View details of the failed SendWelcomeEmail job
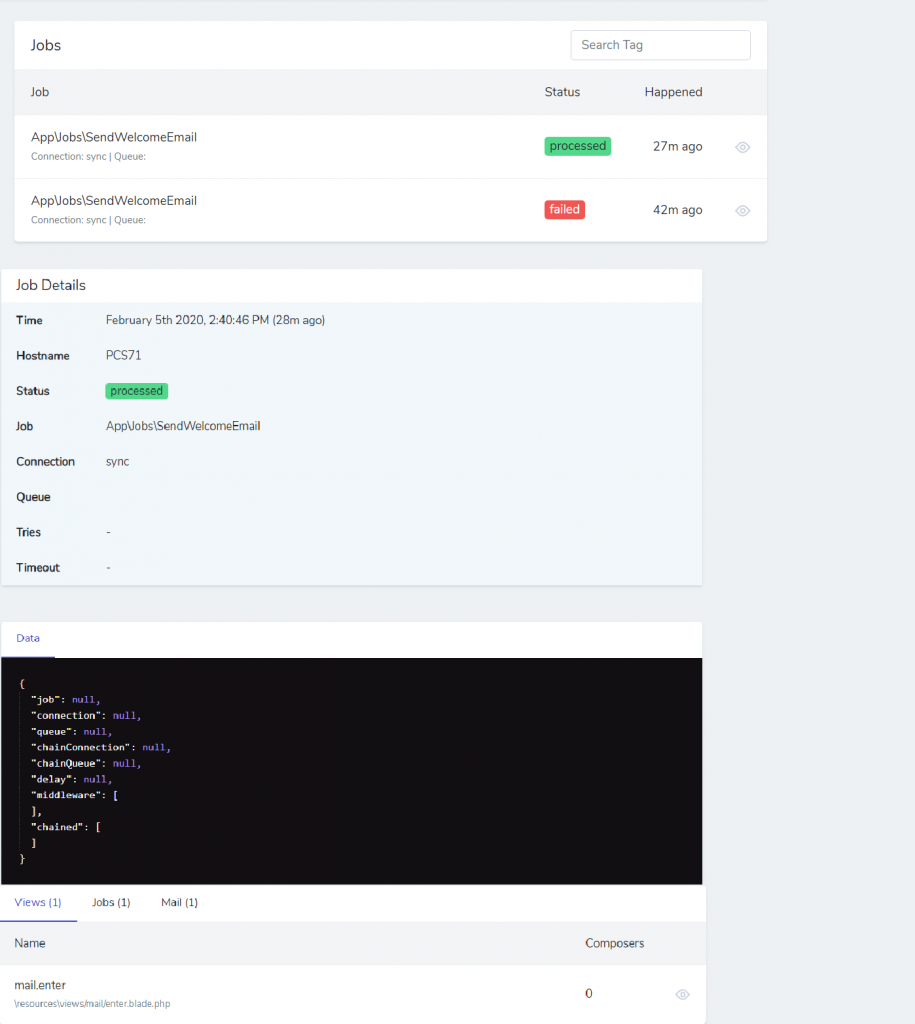The height and width of the screenshot is (1024, 915). click(x=743, y=210)
